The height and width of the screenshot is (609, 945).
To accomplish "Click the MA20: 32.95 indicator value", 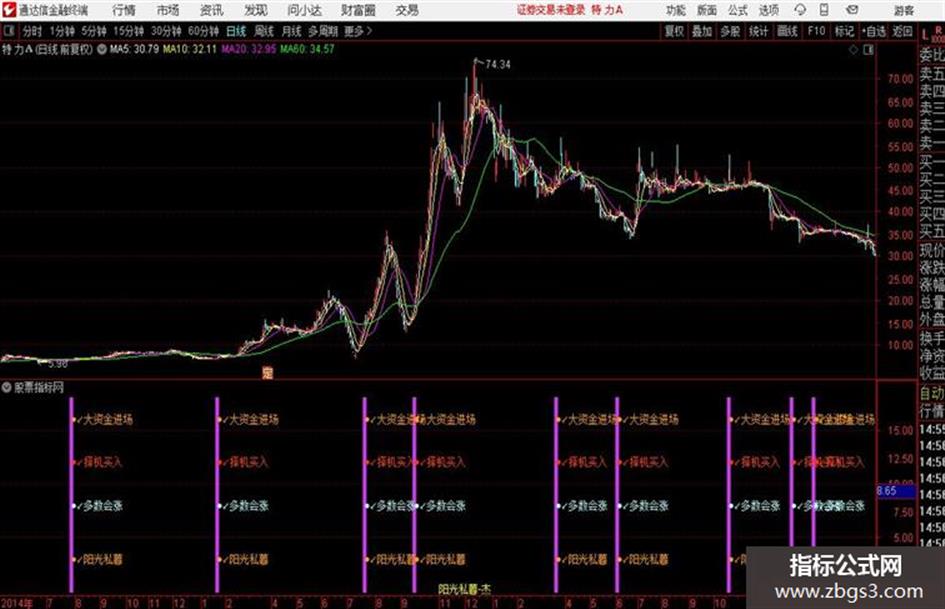I will [x=248, y=49].
